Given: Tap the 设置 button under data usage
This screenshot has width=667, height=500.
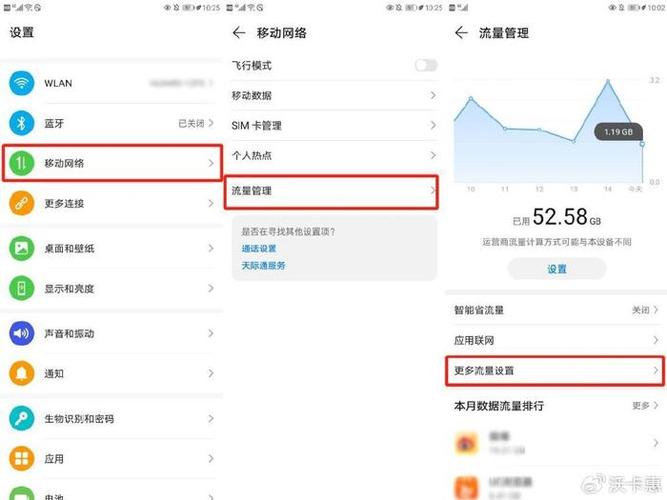Looking at the screenshot, I should point(556,269).
